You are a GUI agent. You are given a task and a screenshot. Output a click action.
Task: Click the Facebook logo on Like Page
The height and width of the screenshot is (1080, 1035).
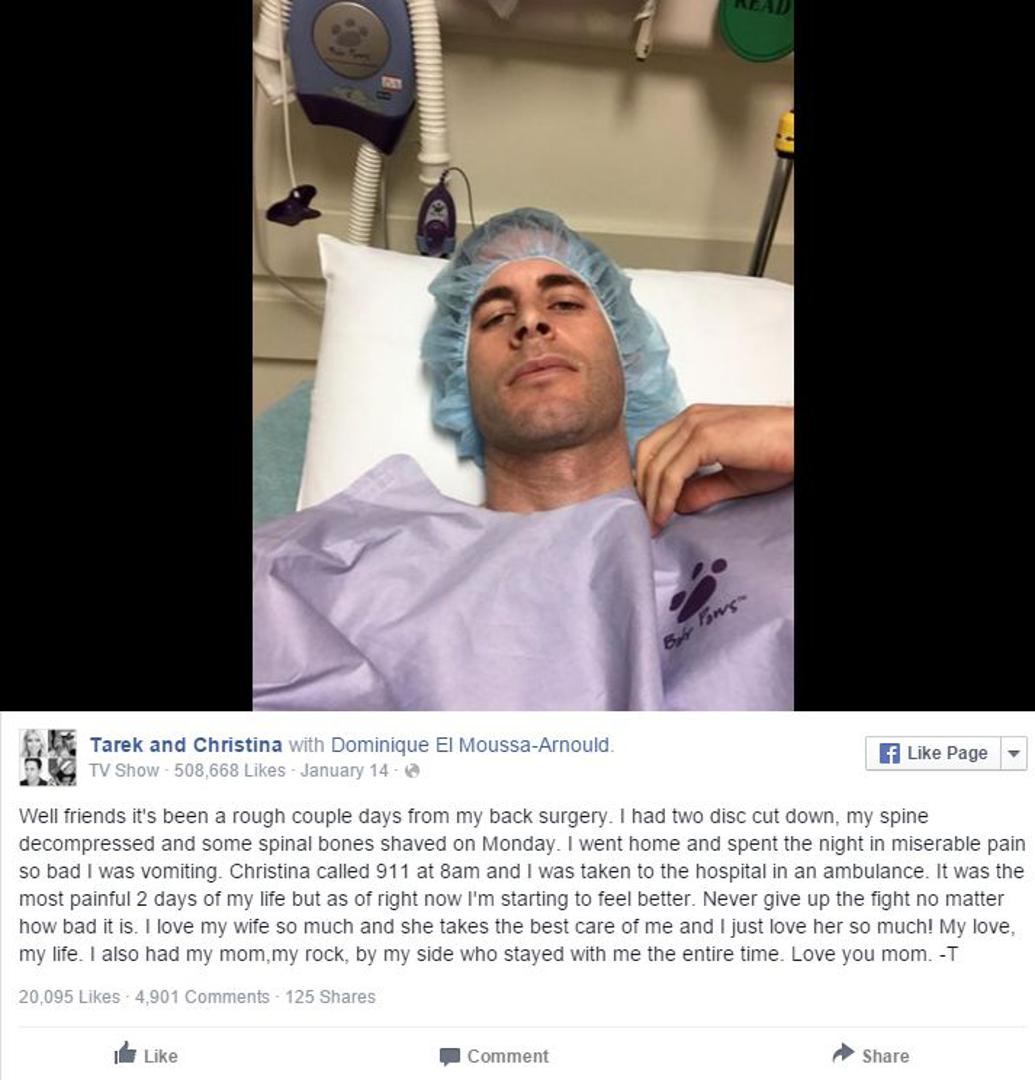(x=890, y=753)
